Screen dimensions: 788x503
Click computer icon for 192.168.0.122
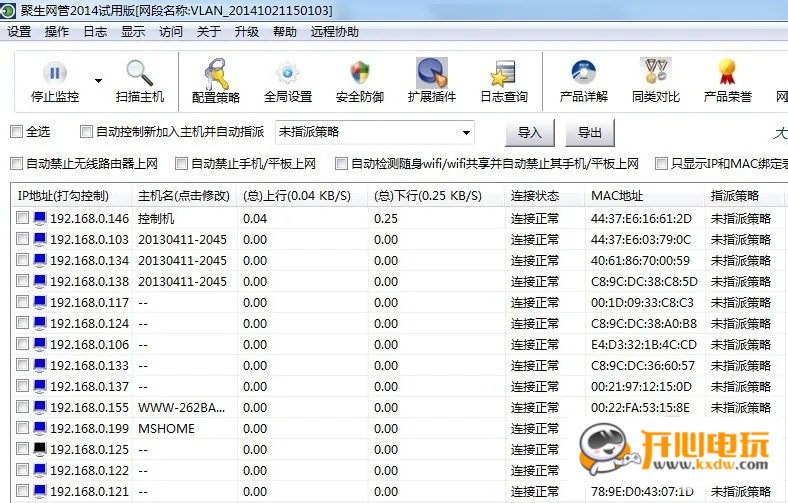point(40,470)
